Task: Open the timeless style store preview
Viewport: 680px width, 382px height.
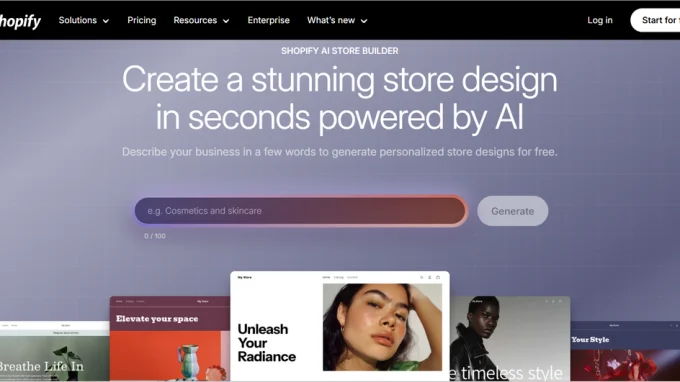Action: coord(510,339)
